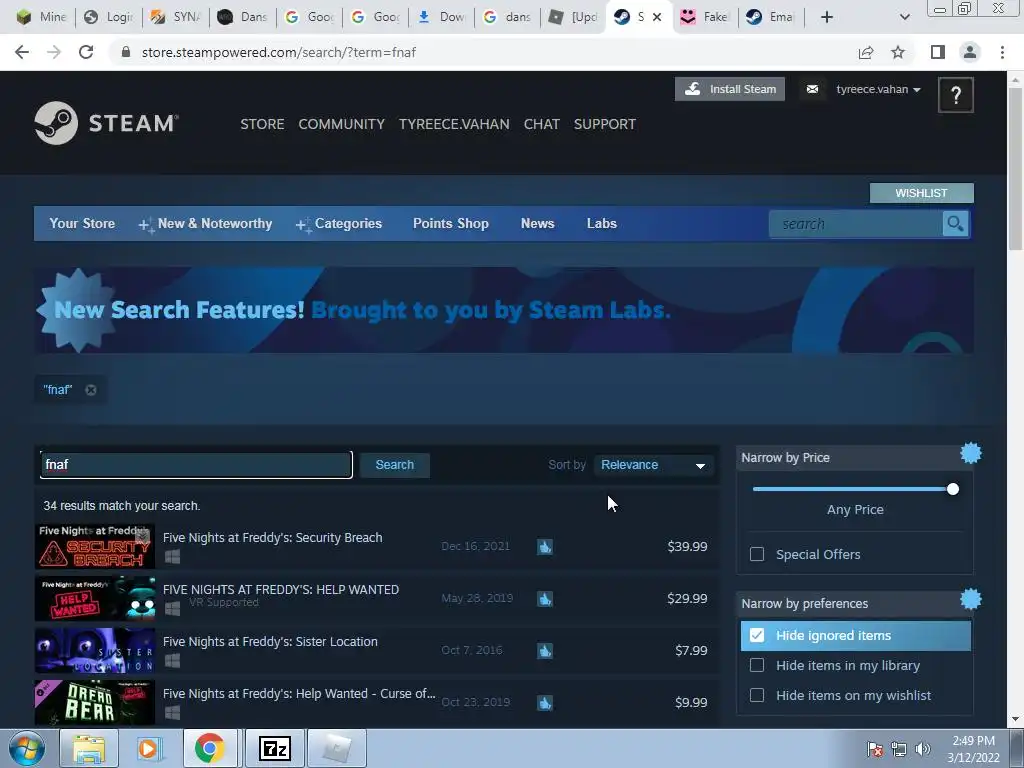Remove the "fnaf" search tag
Viewport: 1024px width, 768px height.
[x=91, y=390]
